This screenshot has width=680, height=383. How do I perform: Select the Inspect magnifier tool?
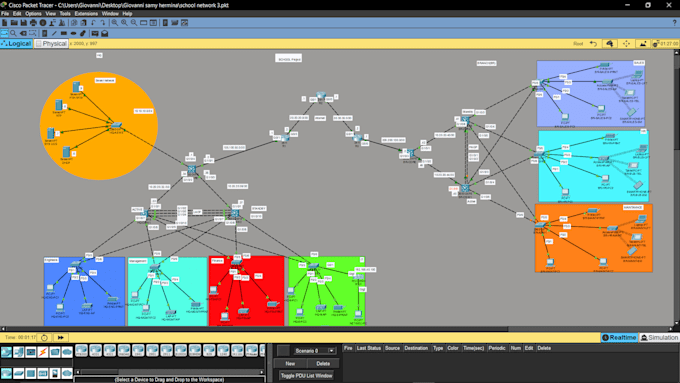coord(13,33)
